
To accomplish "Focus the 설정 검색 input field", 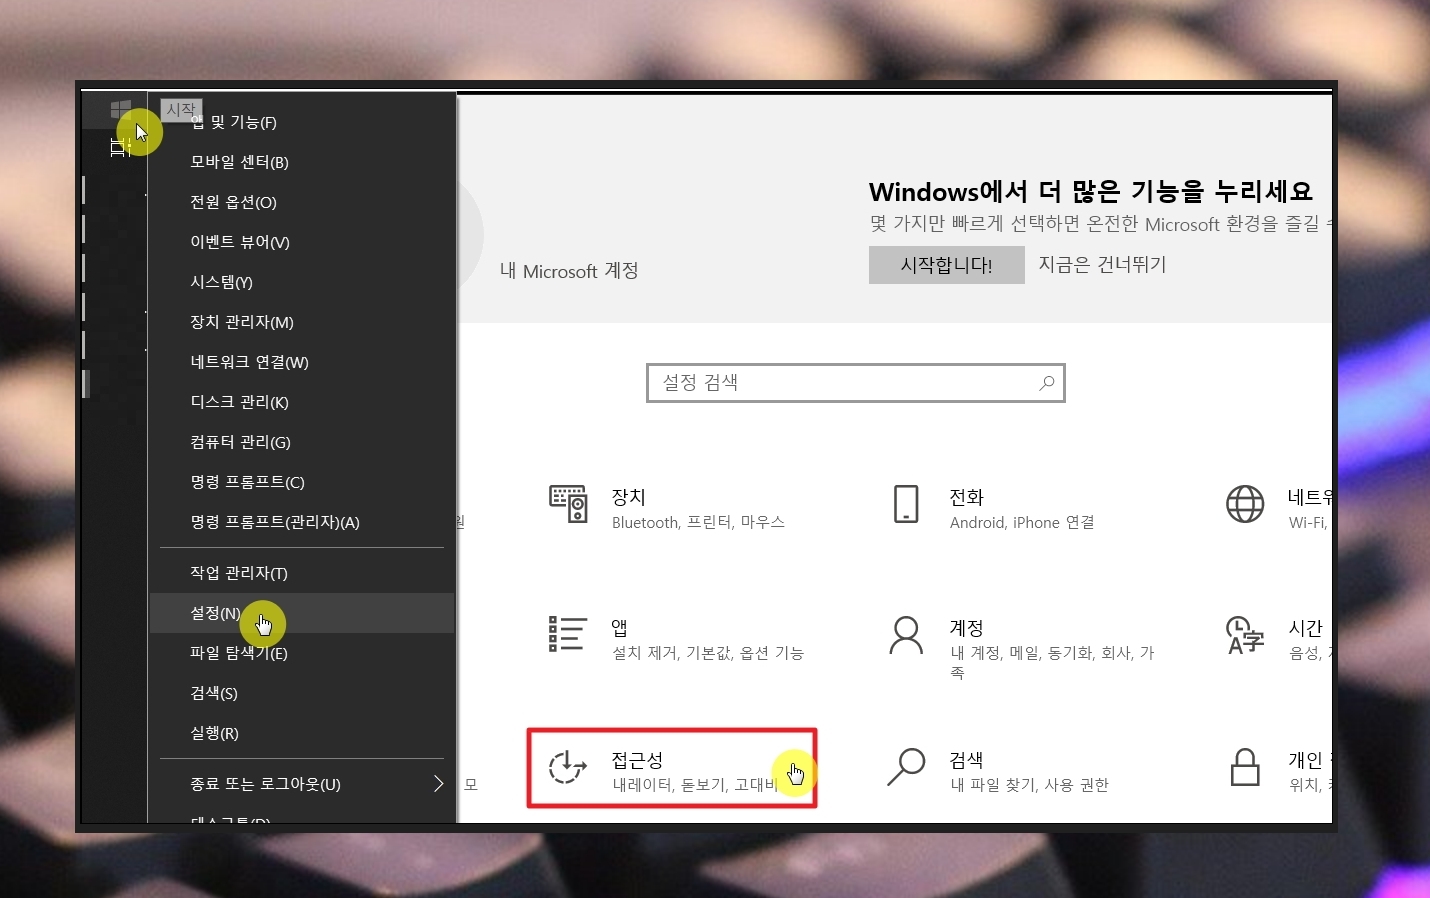I will 856,383.
